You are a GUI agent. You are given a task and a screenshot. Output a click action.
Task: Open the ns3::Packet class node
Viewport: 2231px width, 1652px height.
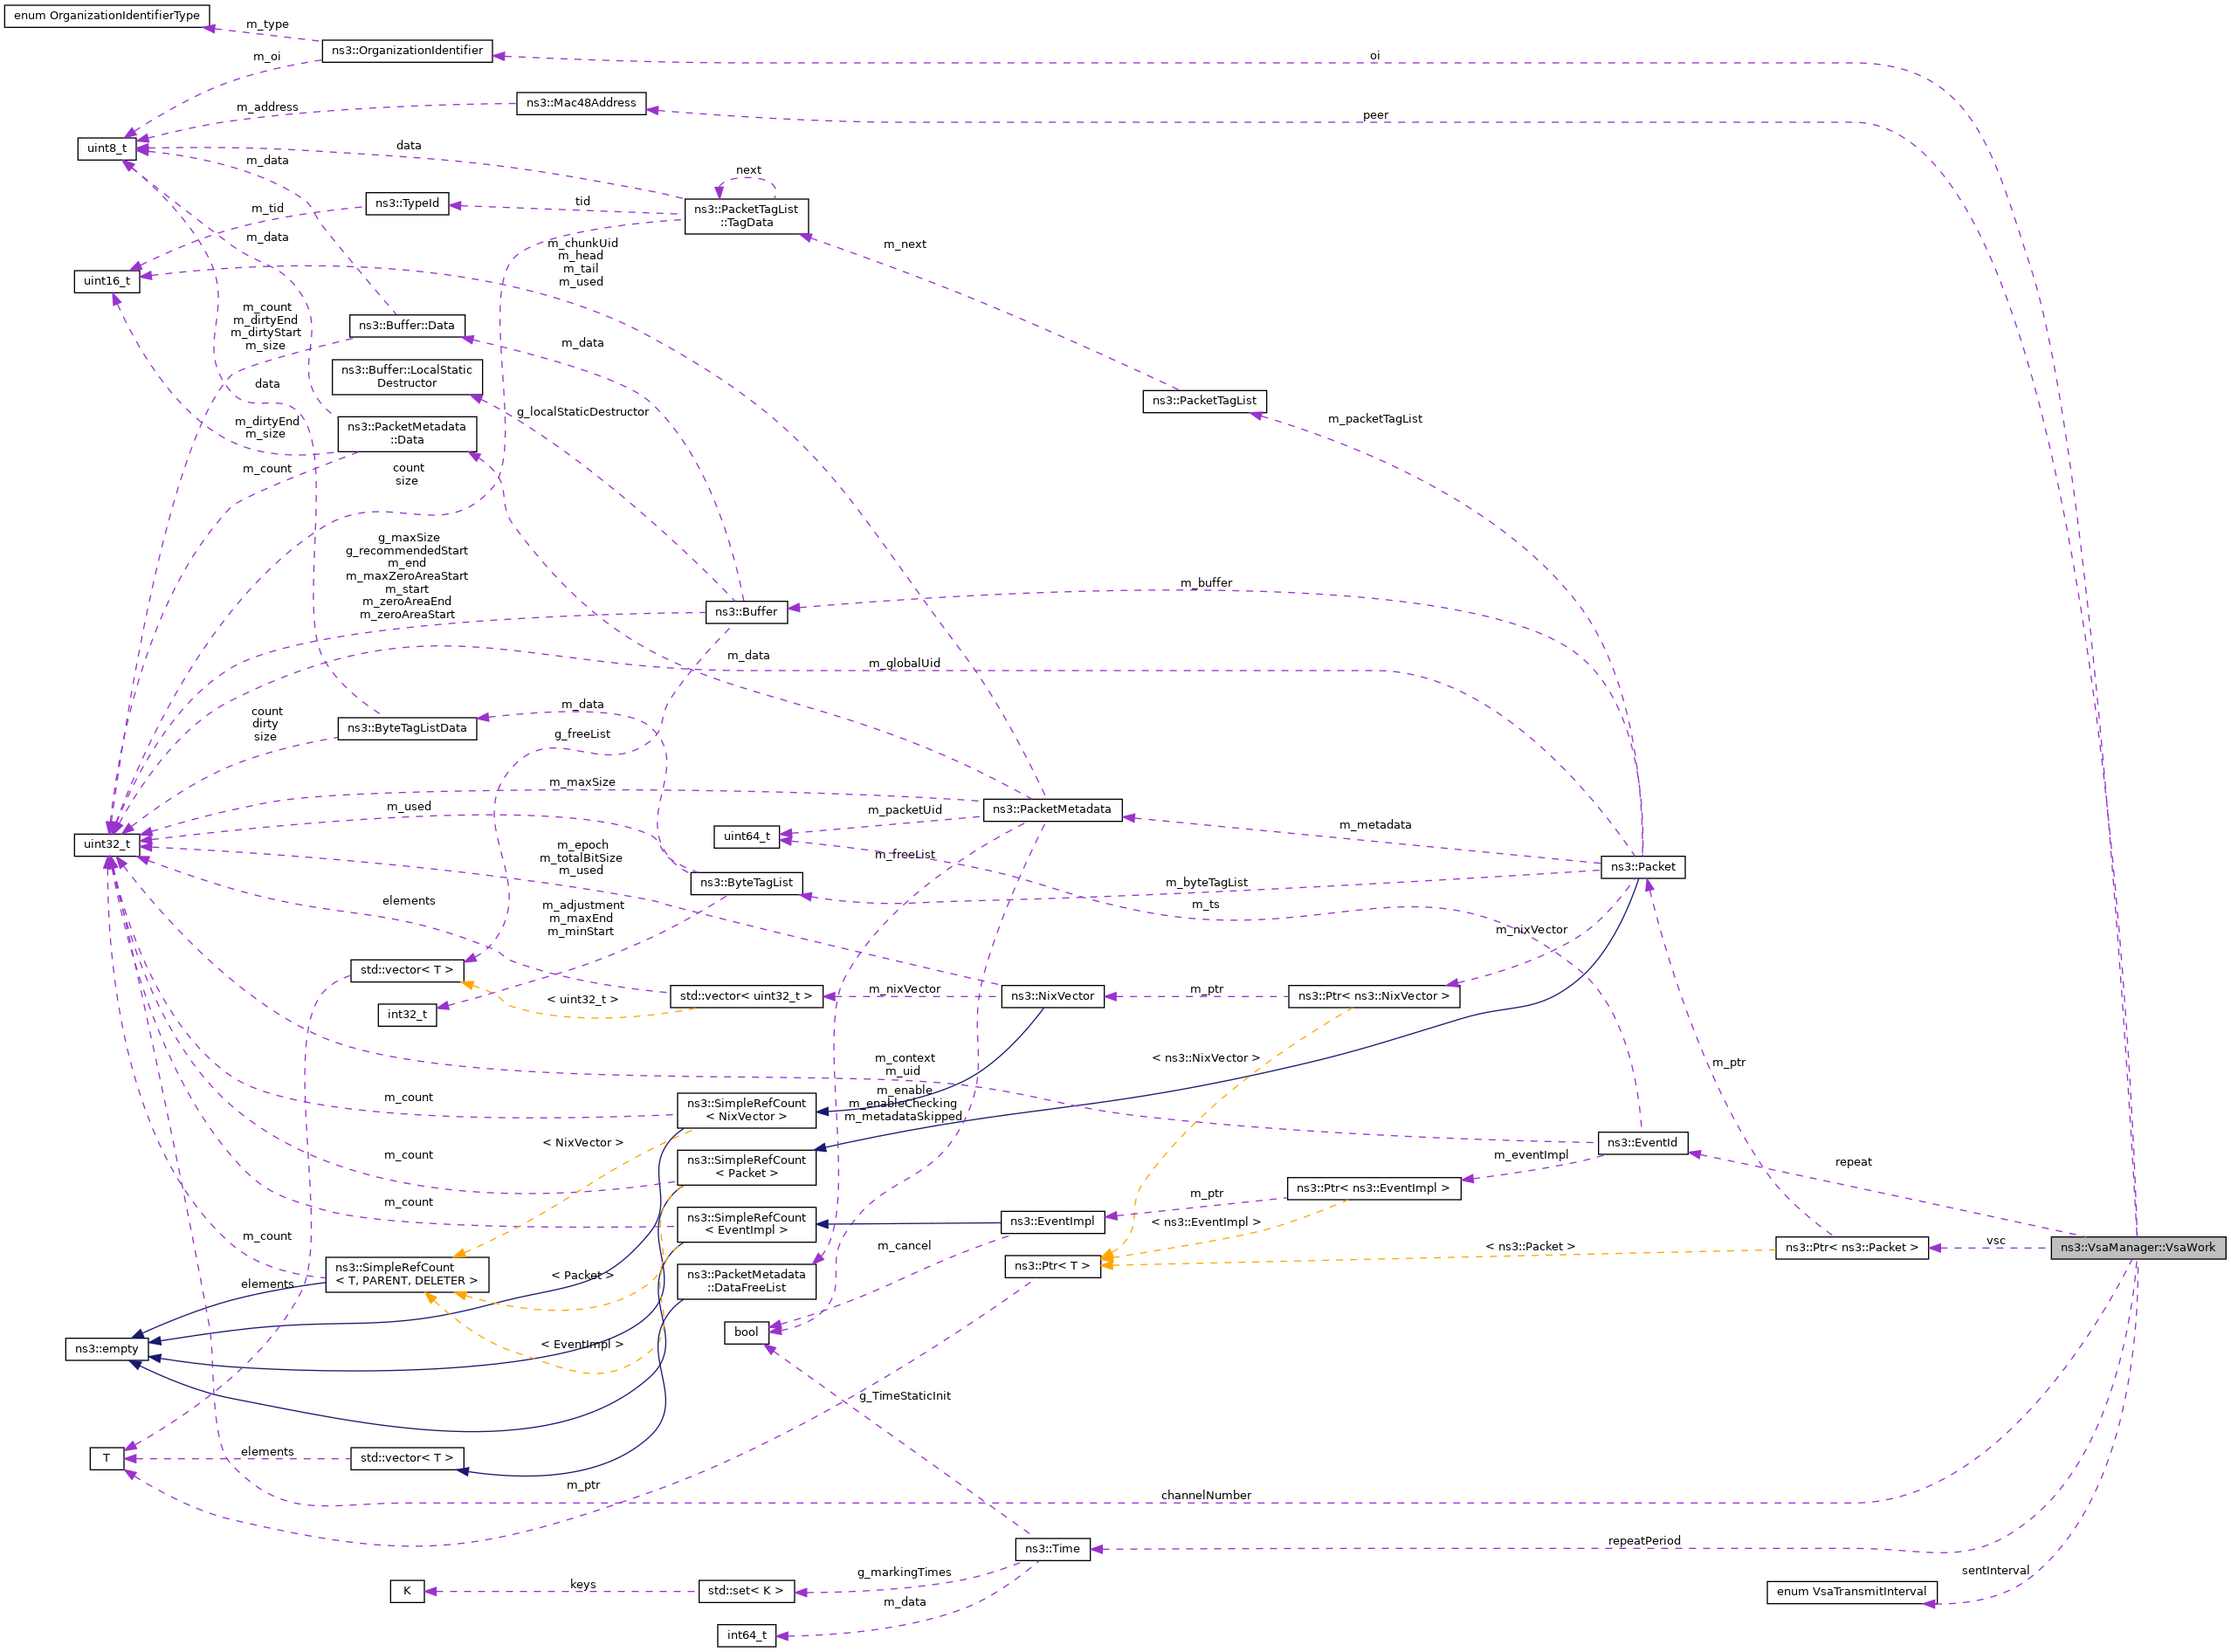click(1642, 867)
